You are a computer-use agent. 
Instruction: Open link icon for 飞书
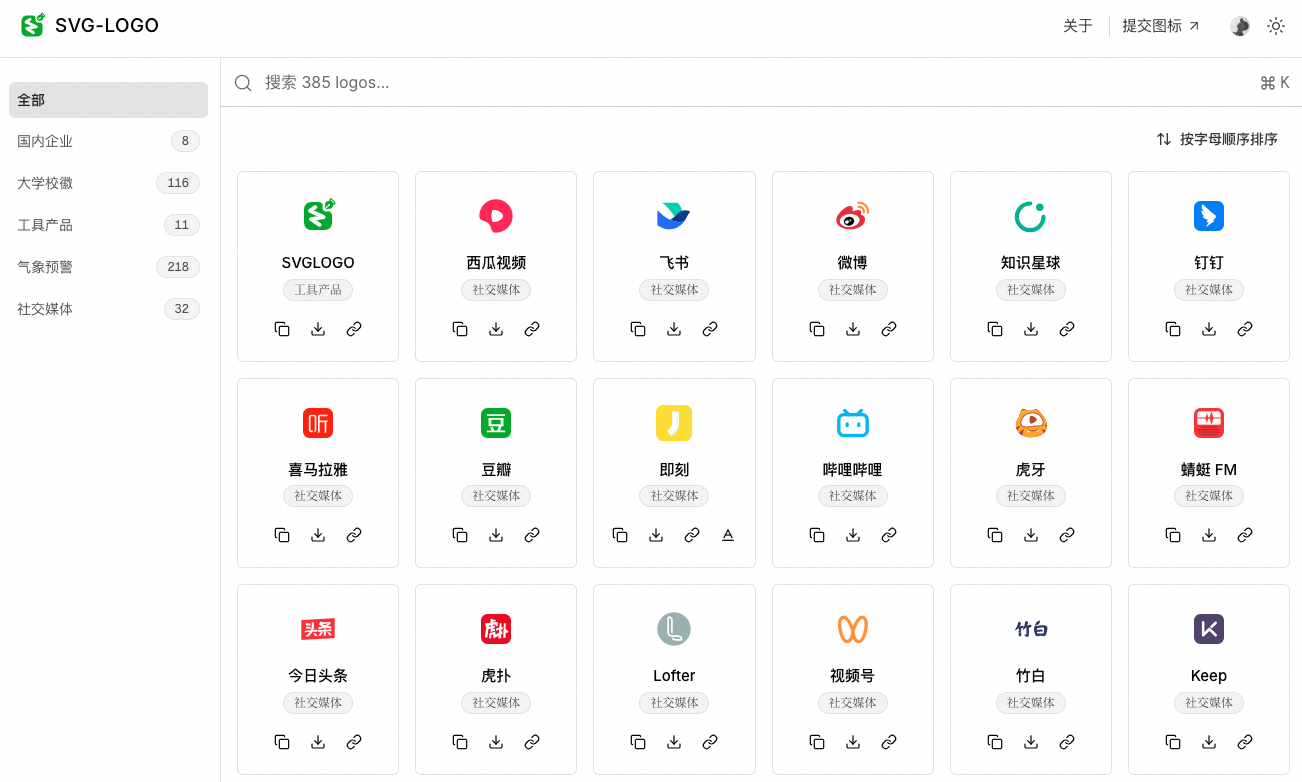point(710,329)
